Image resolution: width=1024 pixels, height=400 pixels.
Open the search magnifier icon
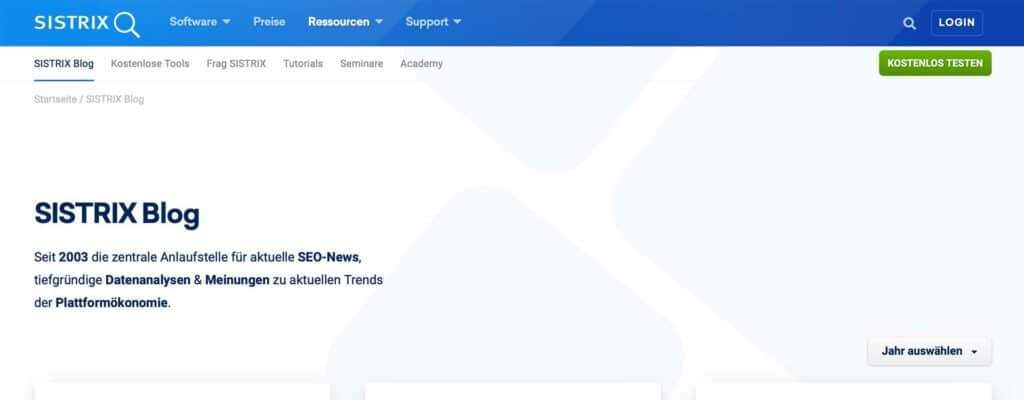(x=909, y=23)
